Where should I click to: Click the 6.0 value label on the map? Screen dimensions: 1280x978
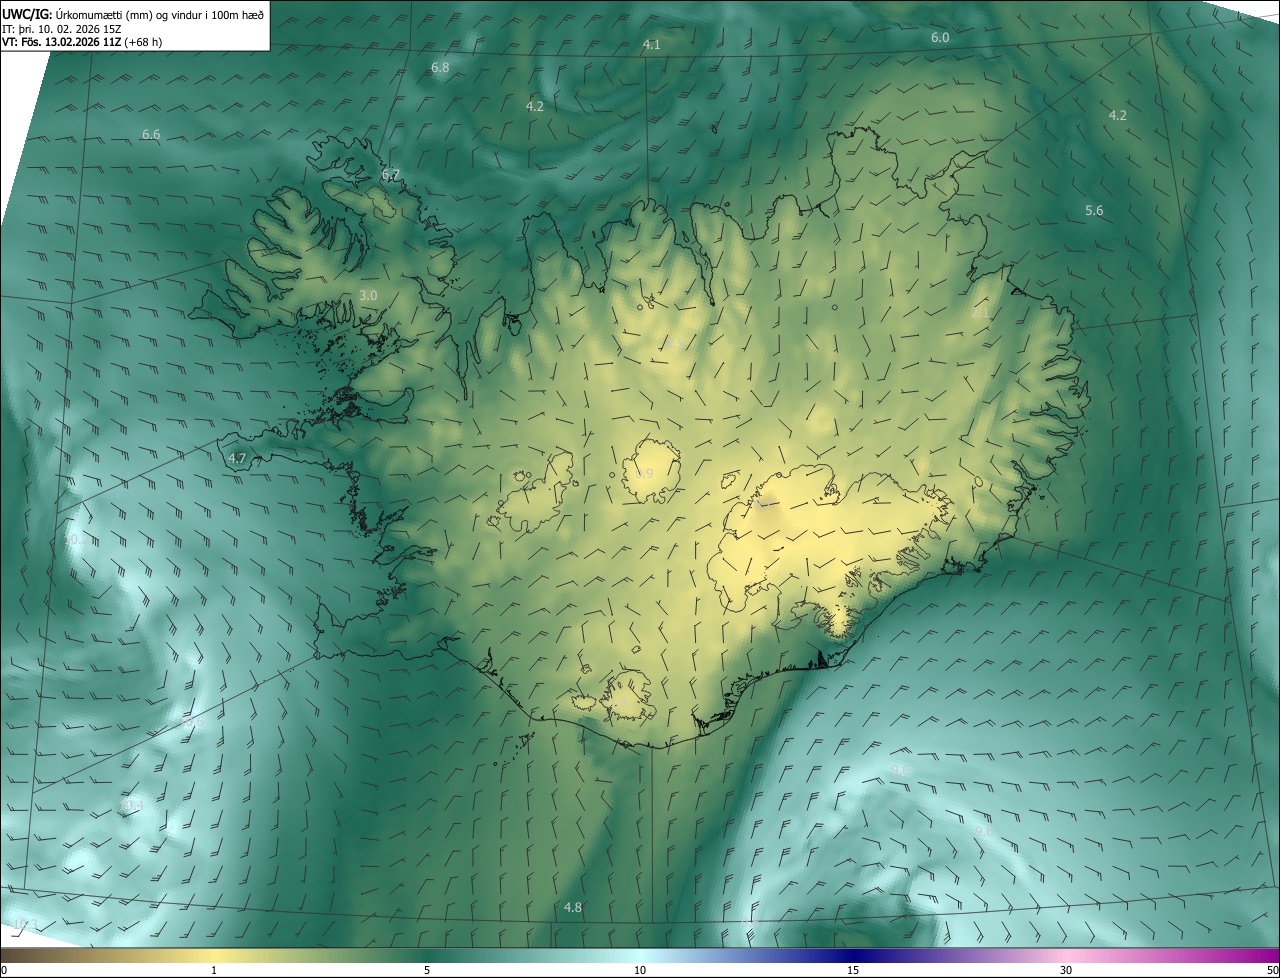pyautogui.click(x=940, y=37)
